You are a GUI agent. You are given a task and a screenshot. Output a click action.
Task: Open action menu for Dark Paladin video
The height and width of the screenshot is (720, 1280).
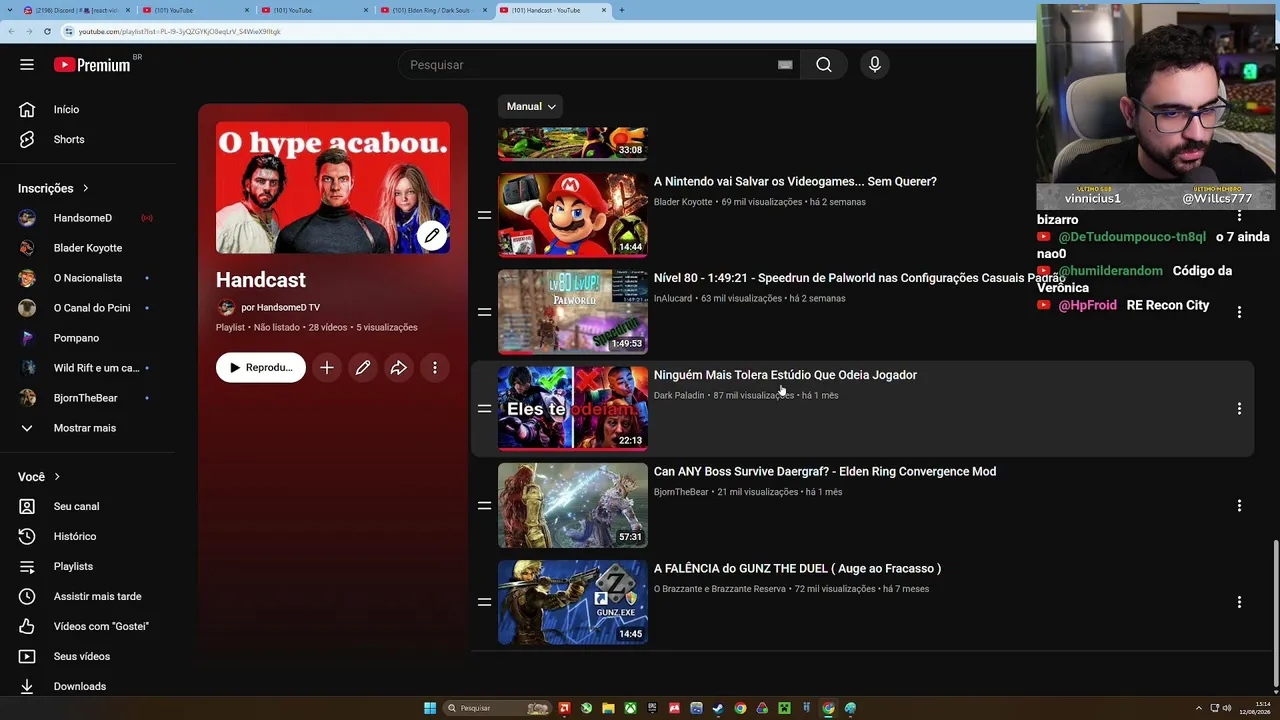(1239, 409)
